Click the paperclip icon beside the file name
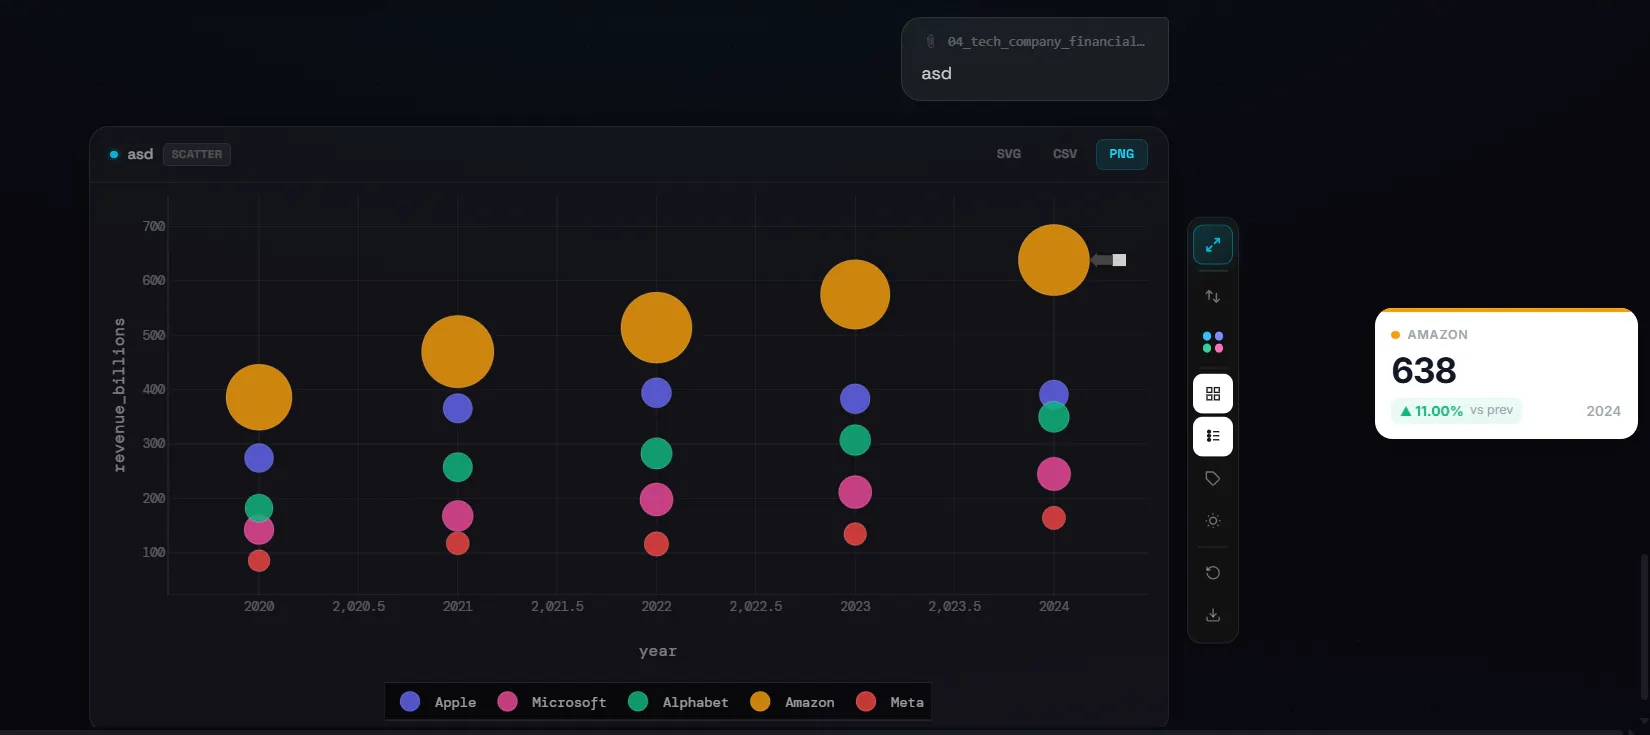This screenshot has width=1650, height=735. pos(930,41)
